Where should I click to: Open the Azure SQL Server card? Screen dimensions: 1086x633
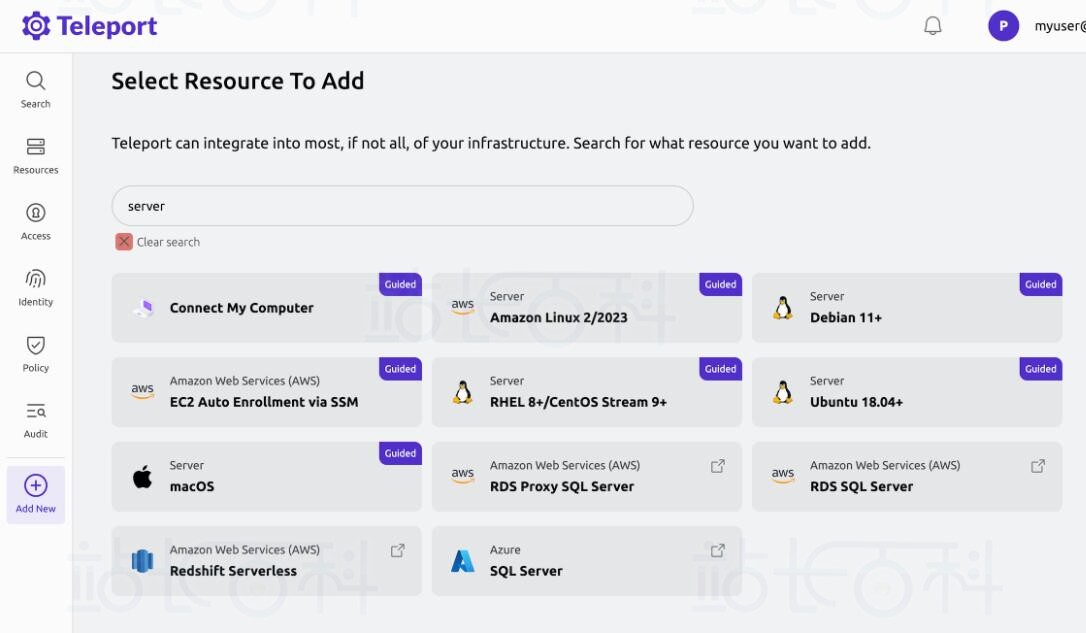point(587,561)
